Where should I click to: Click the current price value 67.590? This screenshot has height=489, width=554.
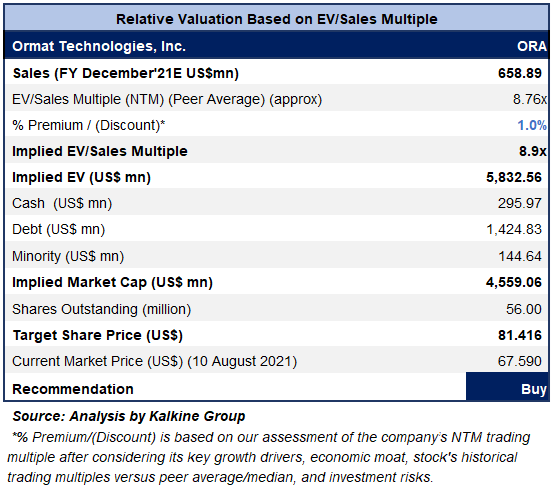click(x=520, y=361)
